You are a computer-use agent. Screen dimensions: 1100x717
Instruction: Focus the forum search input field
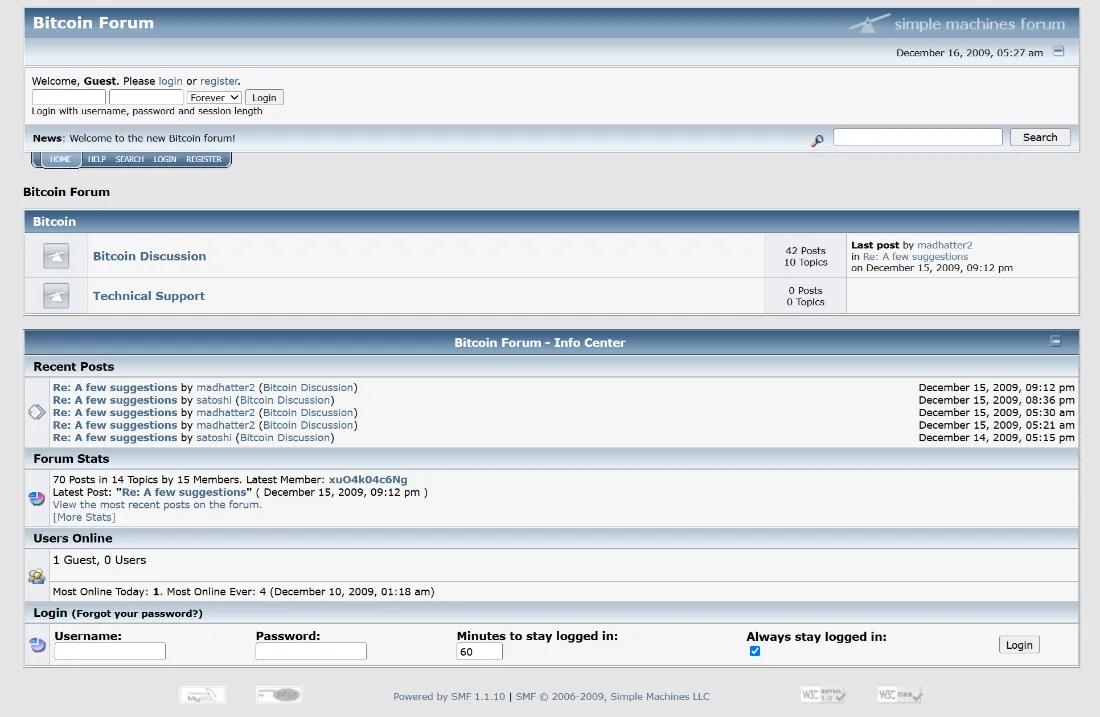918,137
